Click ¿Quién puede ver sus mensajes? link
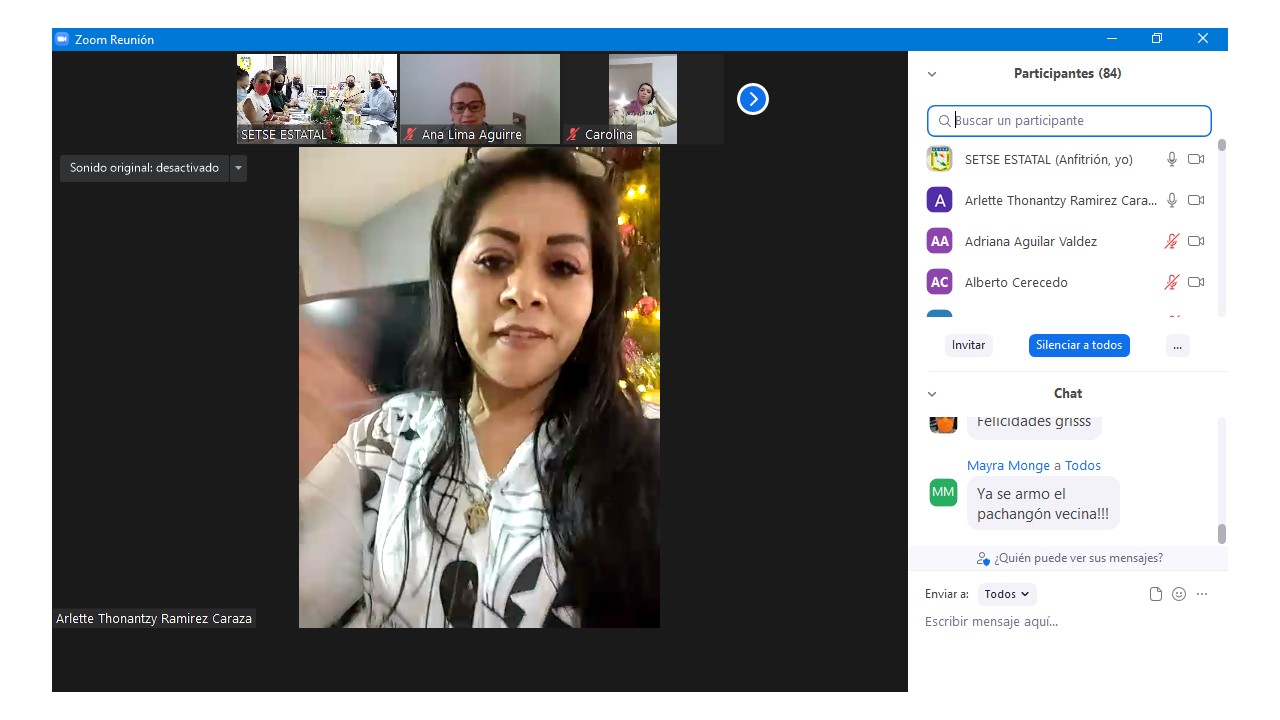This screenshot has width=1280, height=720. click(1078, 558)
